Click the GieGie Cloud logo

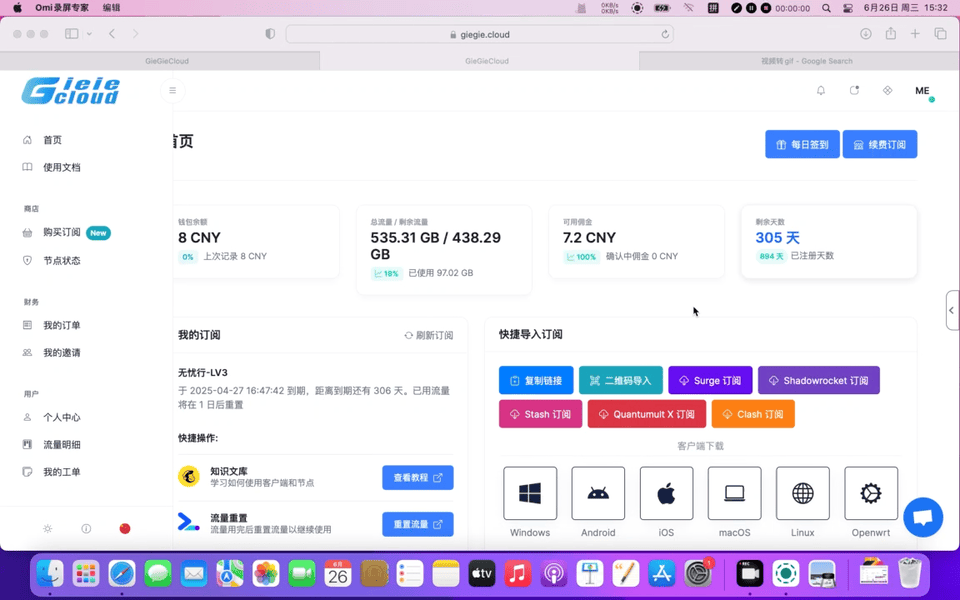71,91
